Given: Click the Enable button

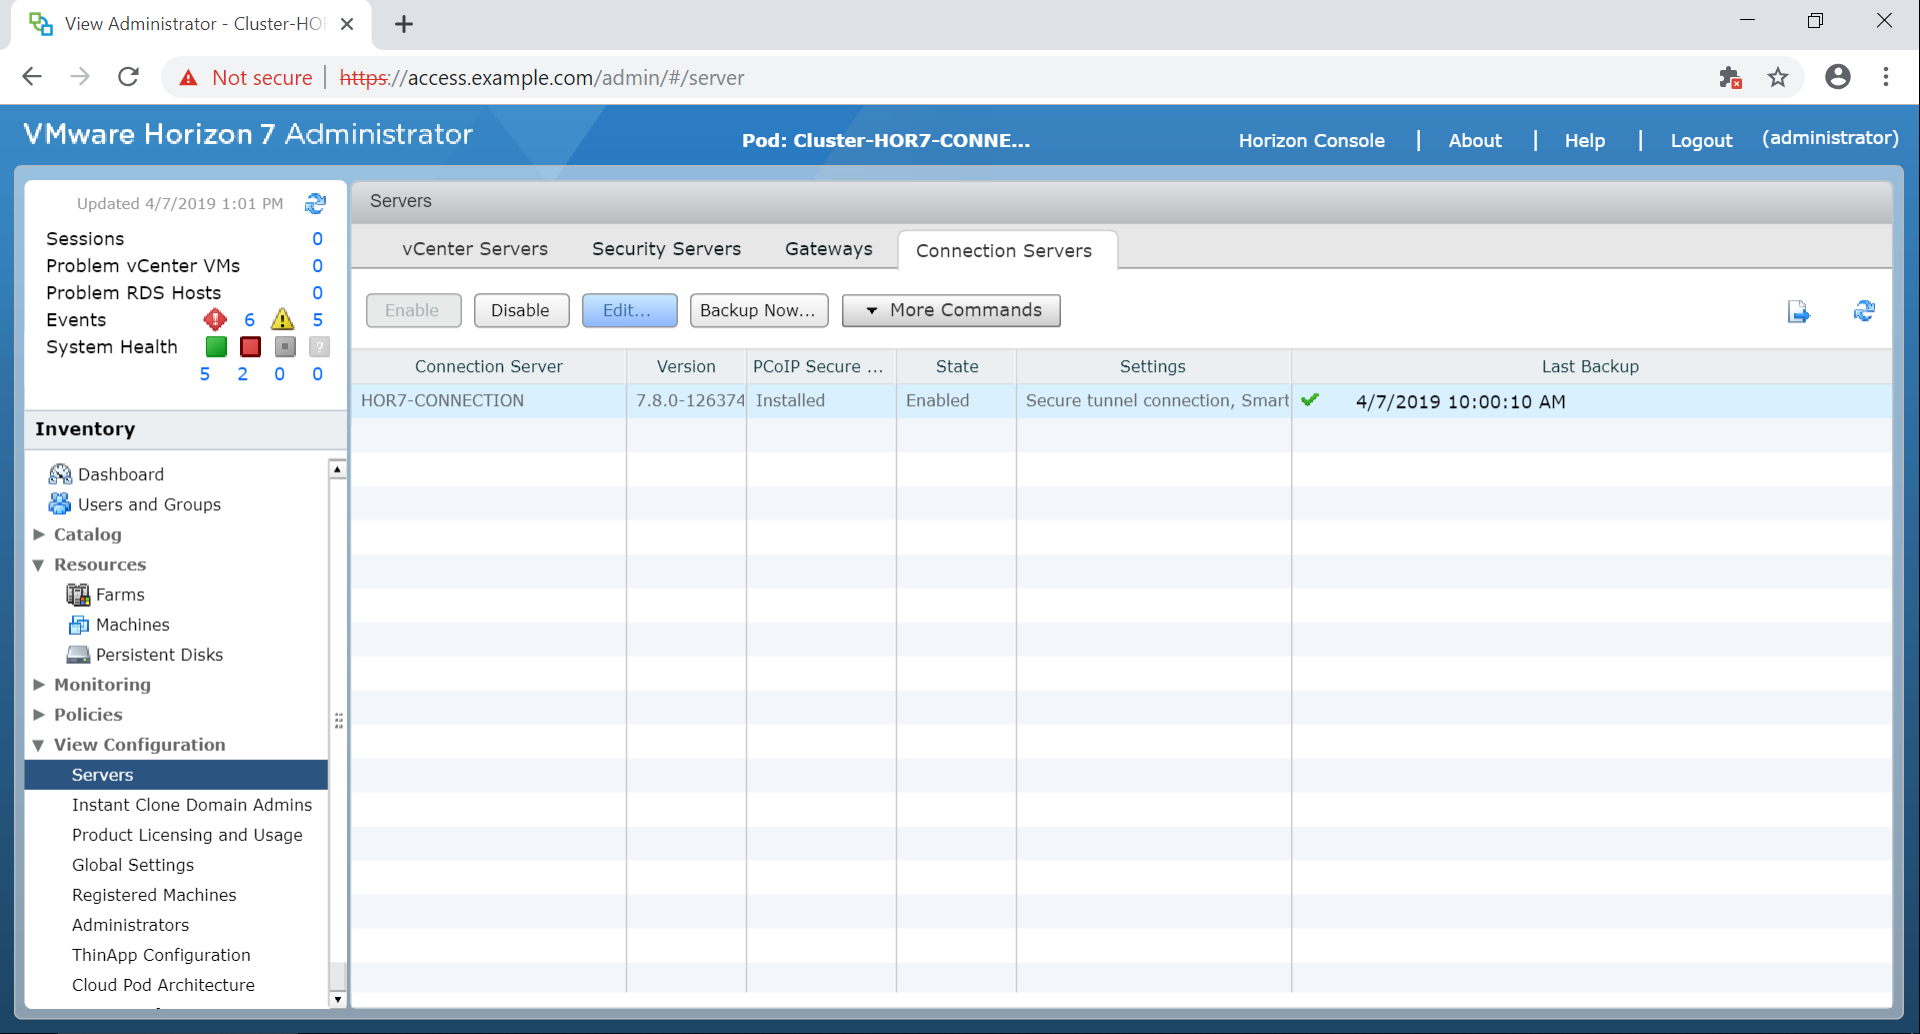Looking at the screenshot, I should [x=413, y=310].
